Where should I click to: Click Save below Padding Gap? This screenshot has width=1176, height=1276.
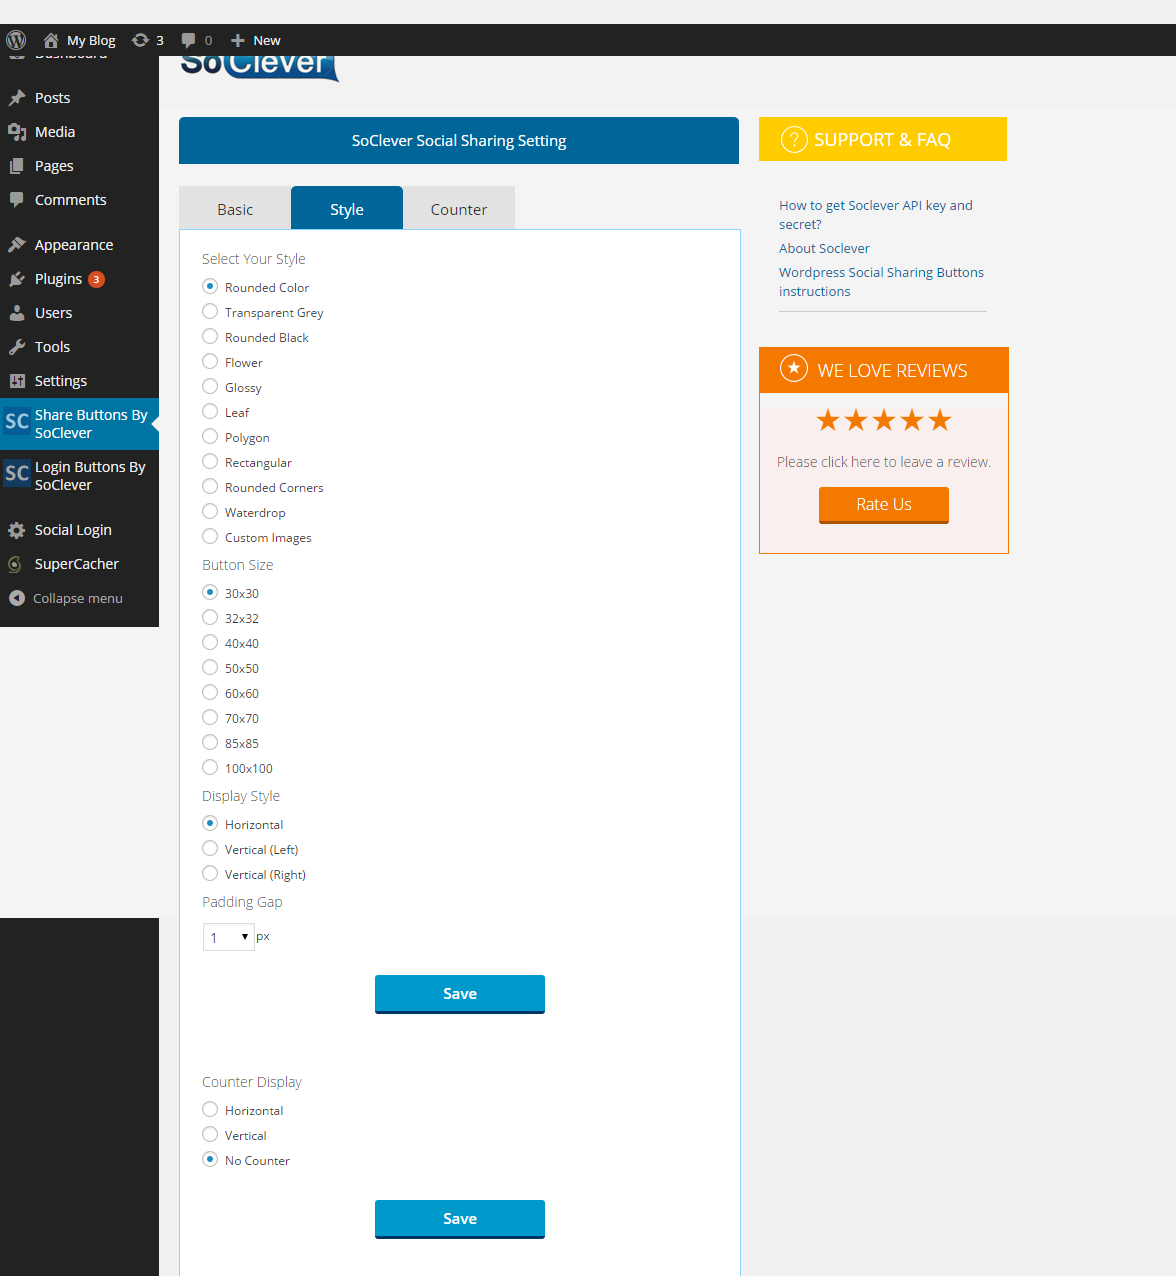point(460,994)
